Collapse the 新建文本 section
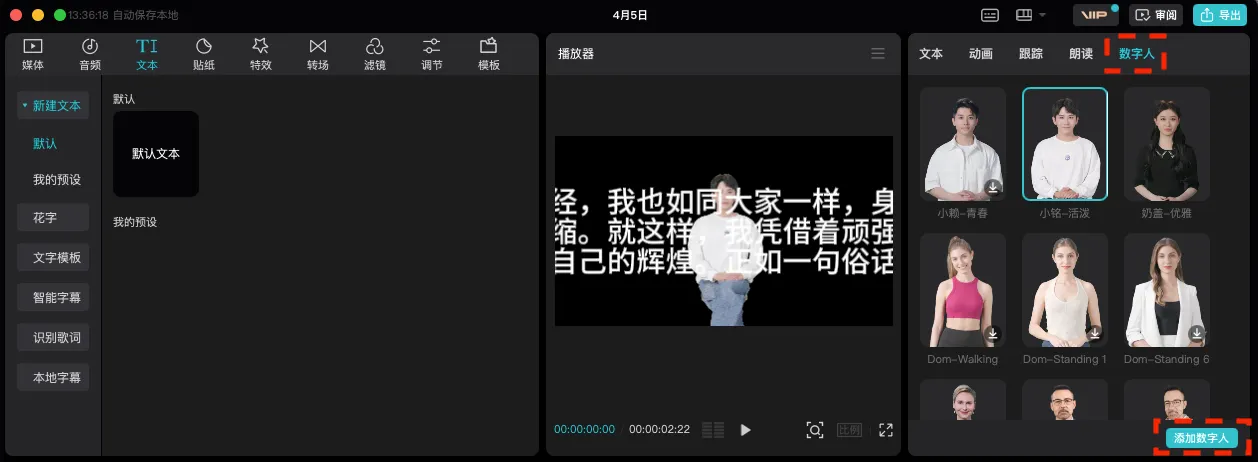The height and width of the screenshot is (462, 1258). coord(53,105)
